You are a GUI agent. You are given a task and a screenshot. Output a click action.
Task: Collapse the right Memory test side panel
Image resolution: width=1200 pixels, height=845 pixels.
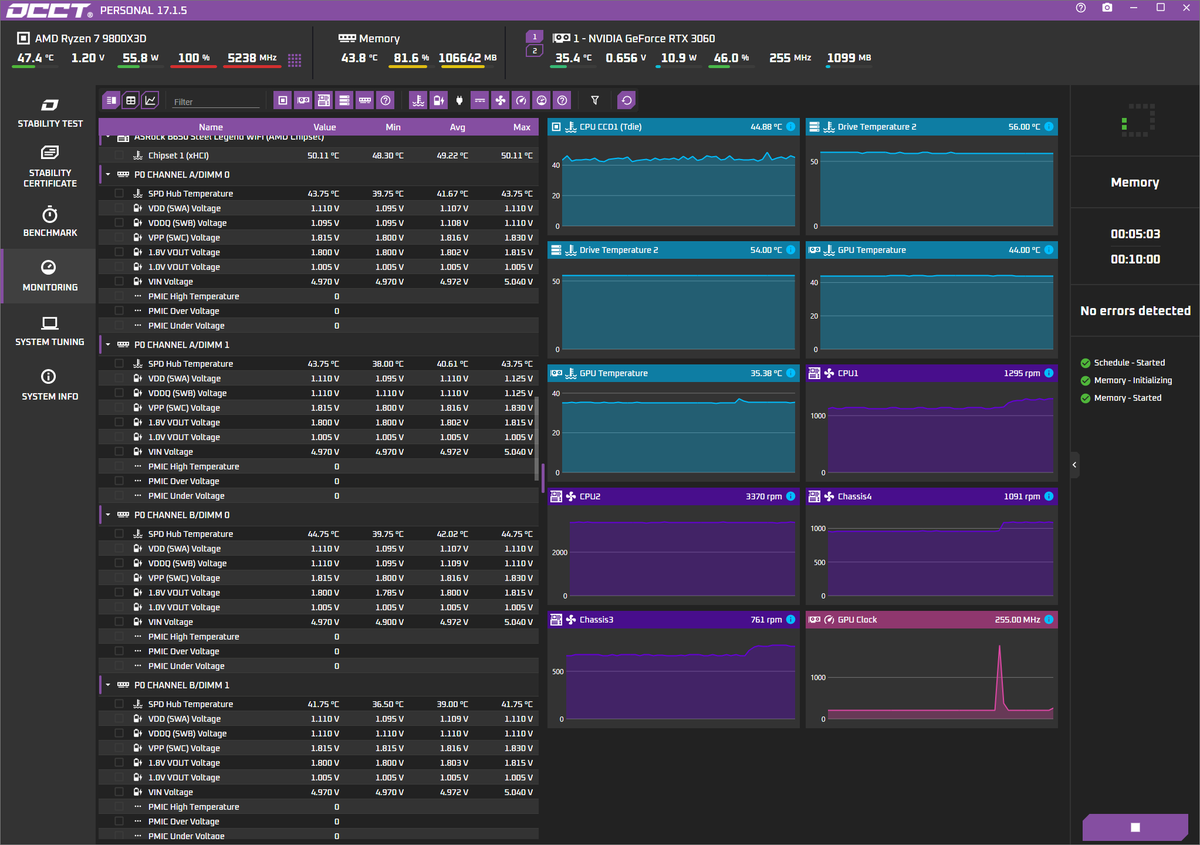(1075, 465)
